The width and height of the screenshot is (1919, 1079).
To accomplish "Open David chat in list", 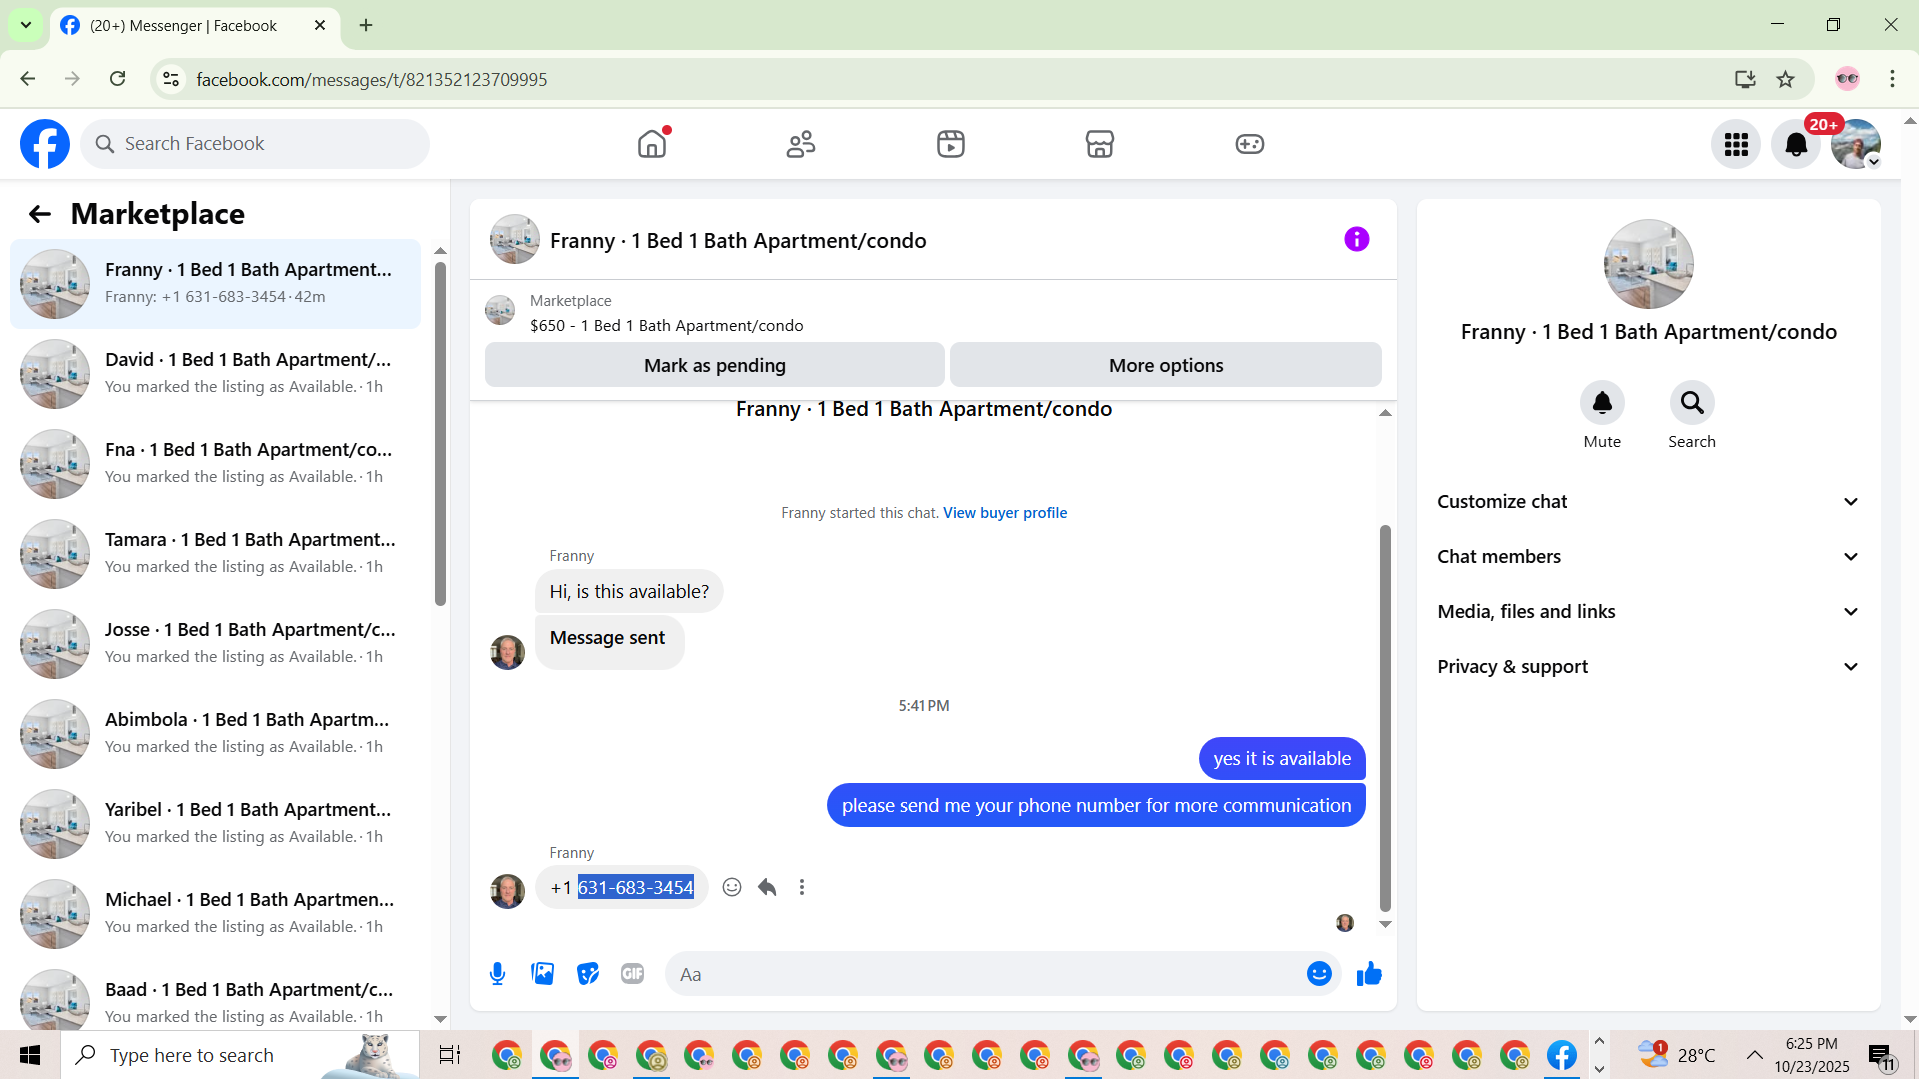I will coord(215,374).
